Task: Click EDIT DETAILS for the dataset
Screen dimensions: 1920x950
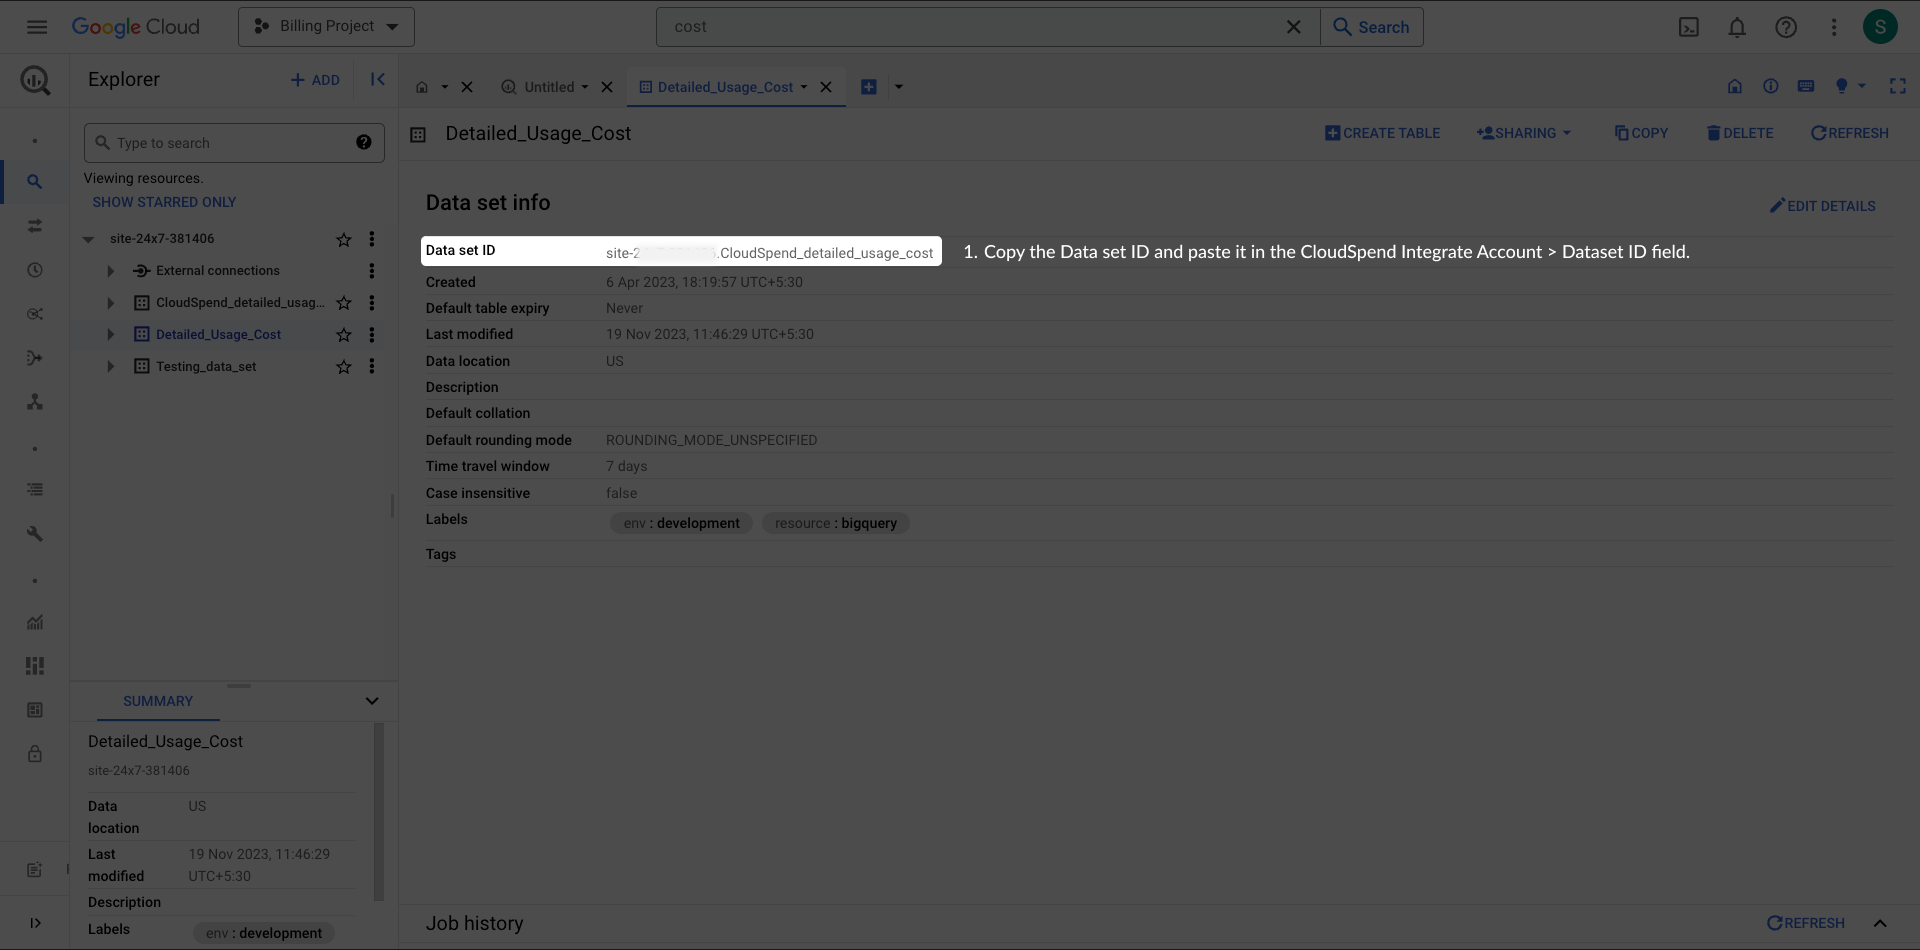Action: pyautogui.click(x=1823, y=206)
